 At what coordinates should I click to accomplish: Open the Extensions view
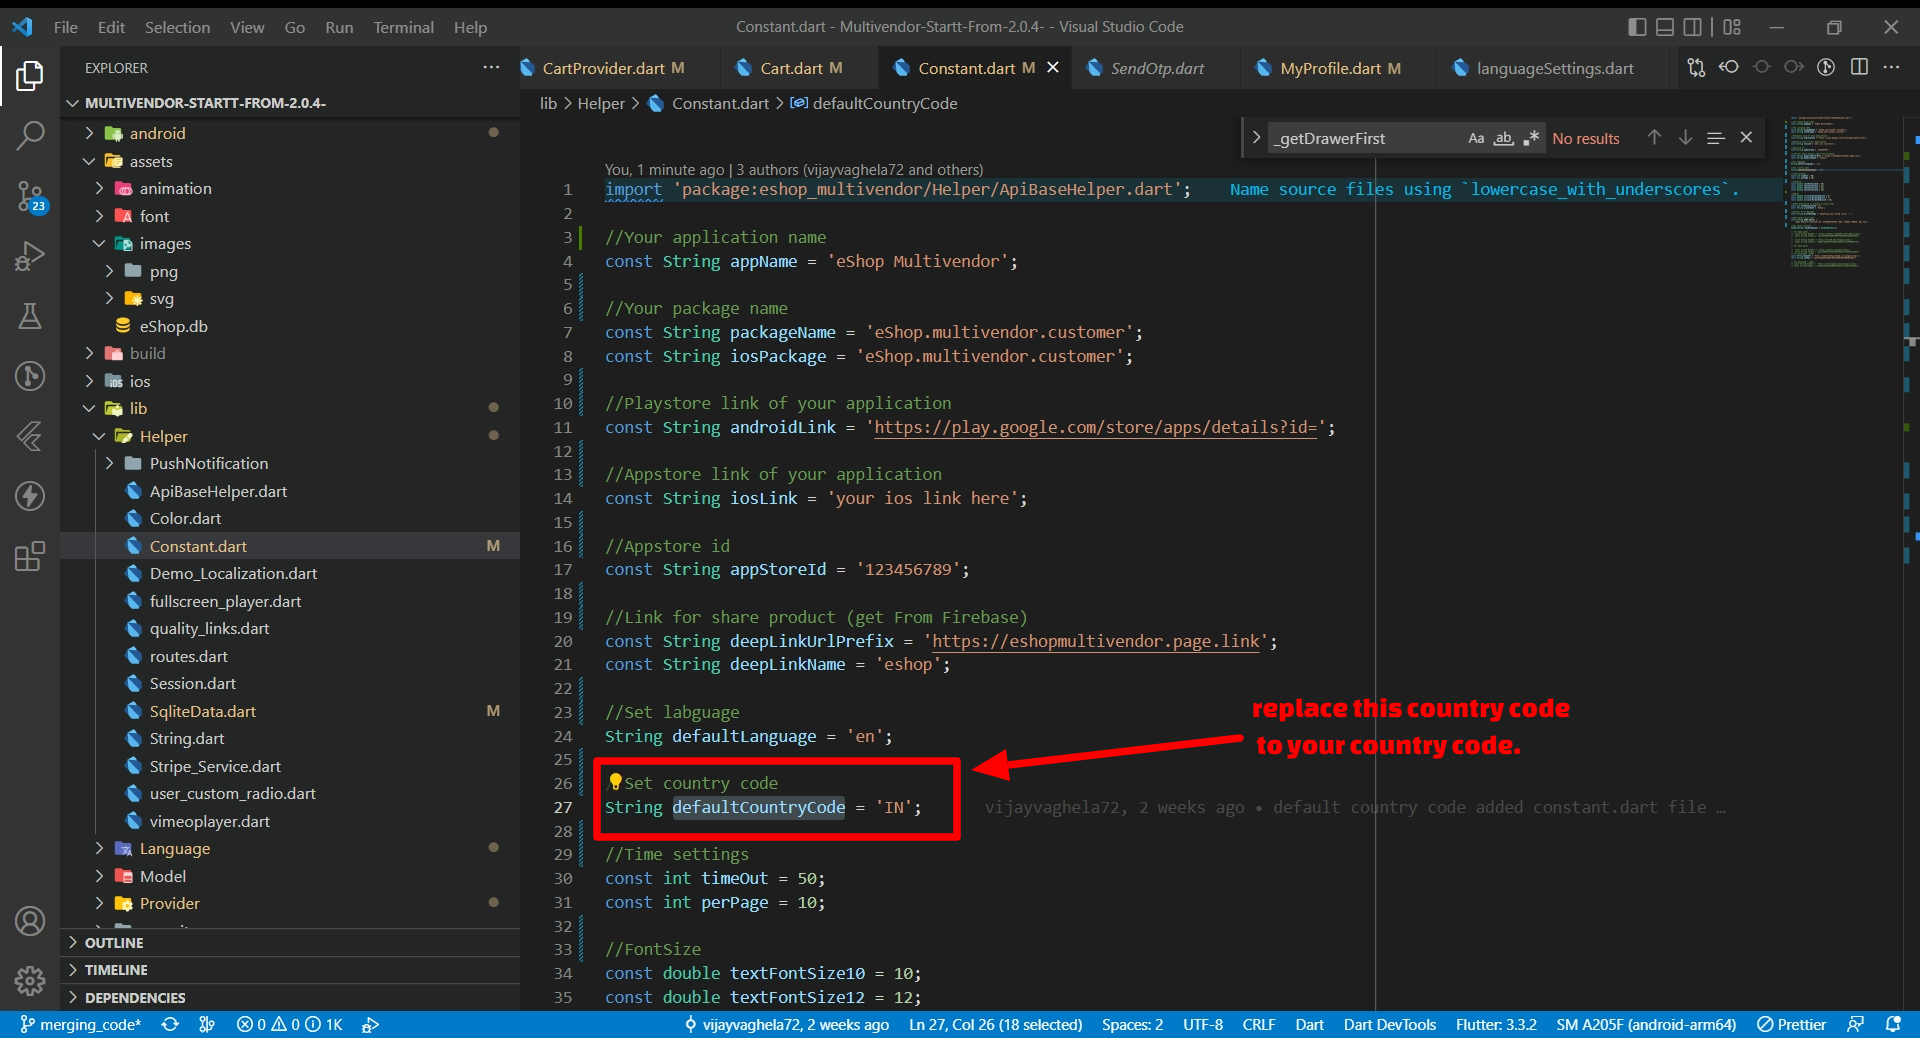coord(30,556)
